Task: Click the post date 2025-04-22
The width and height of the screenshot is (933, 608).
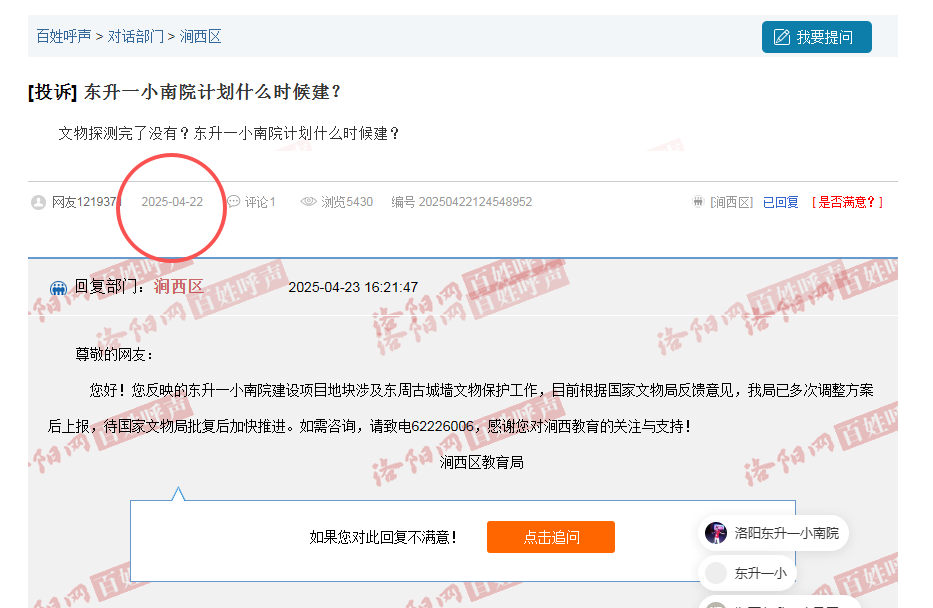Action: point(172,202)
